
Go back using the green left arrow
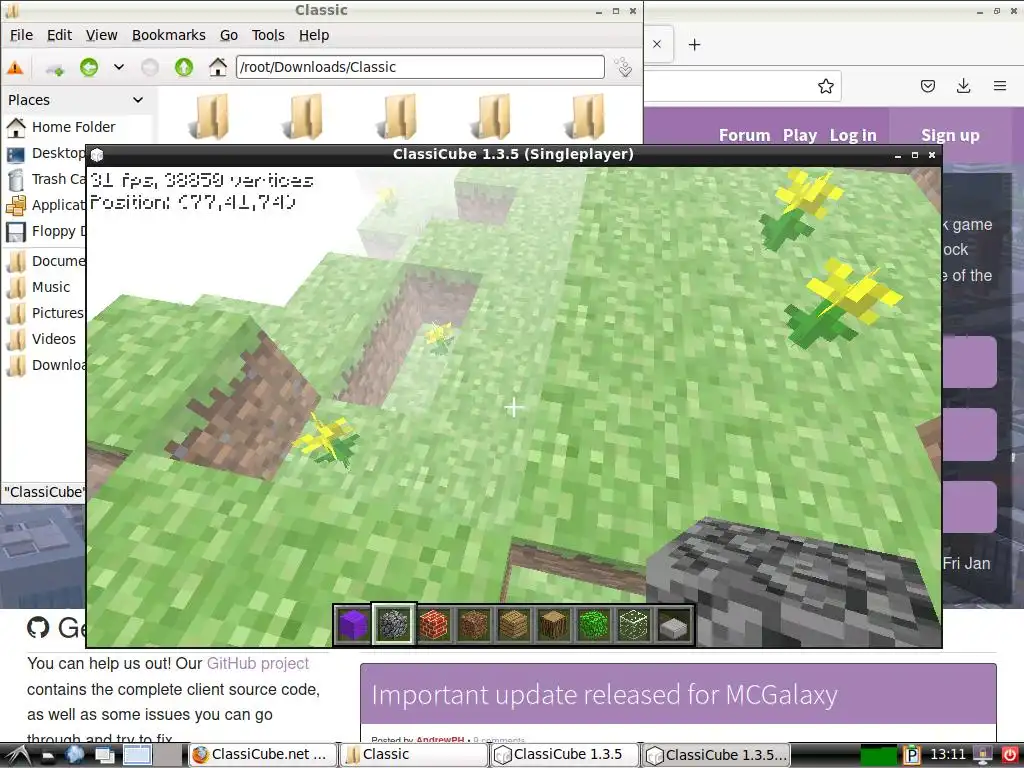89,67
